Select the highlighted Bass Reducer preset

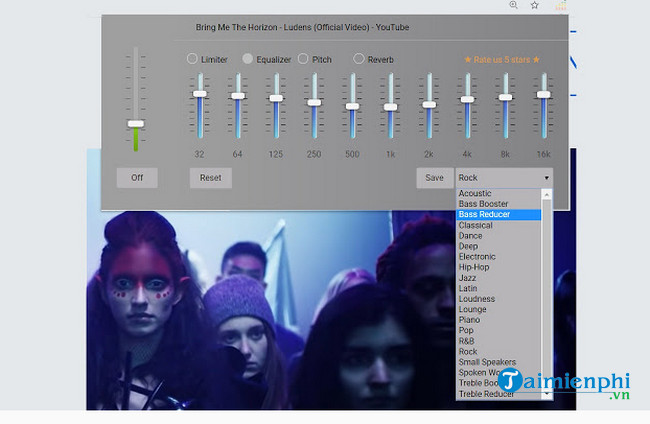tap(499, 214)
